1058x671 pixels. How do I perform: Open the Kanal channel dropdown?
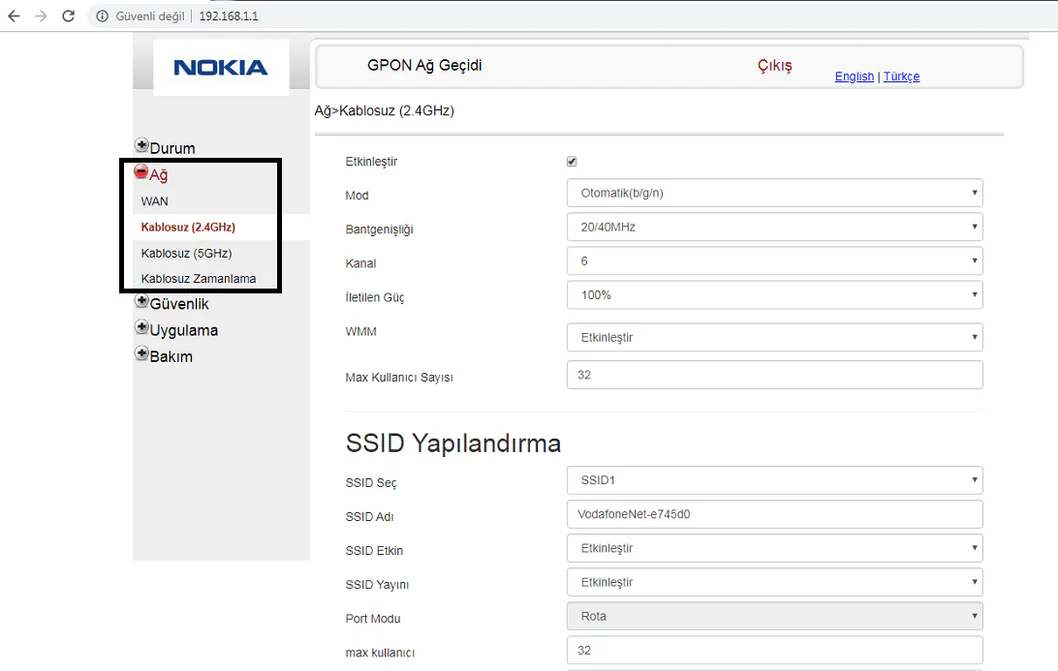point(773,260)
